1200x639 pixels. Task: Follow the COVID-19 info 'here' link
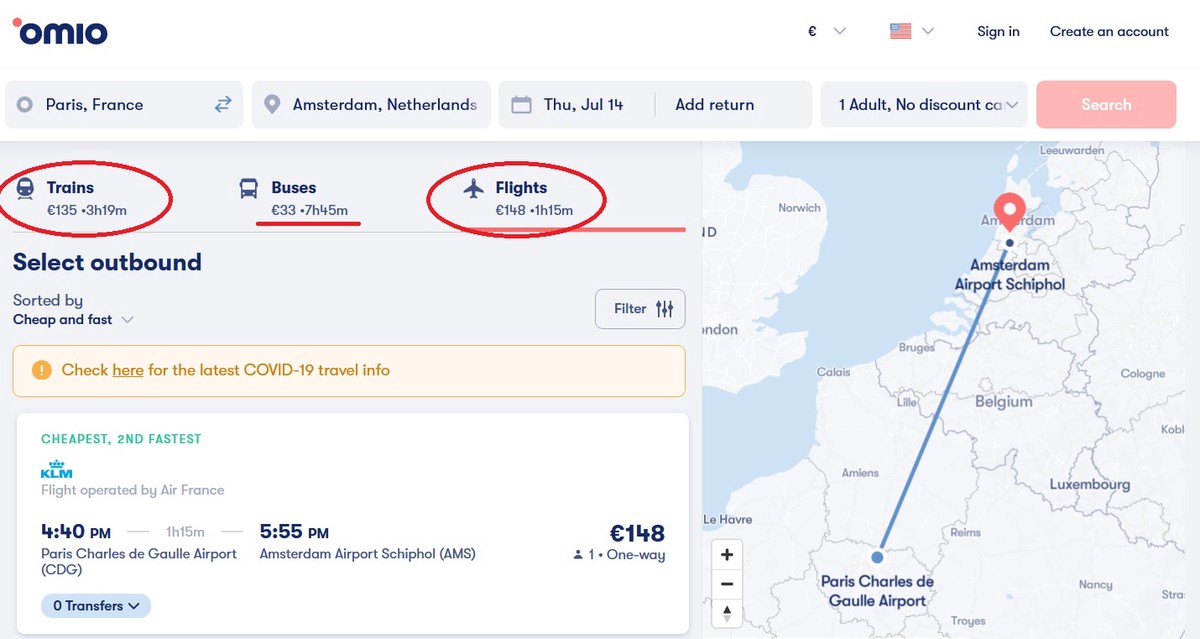point(128,370)
